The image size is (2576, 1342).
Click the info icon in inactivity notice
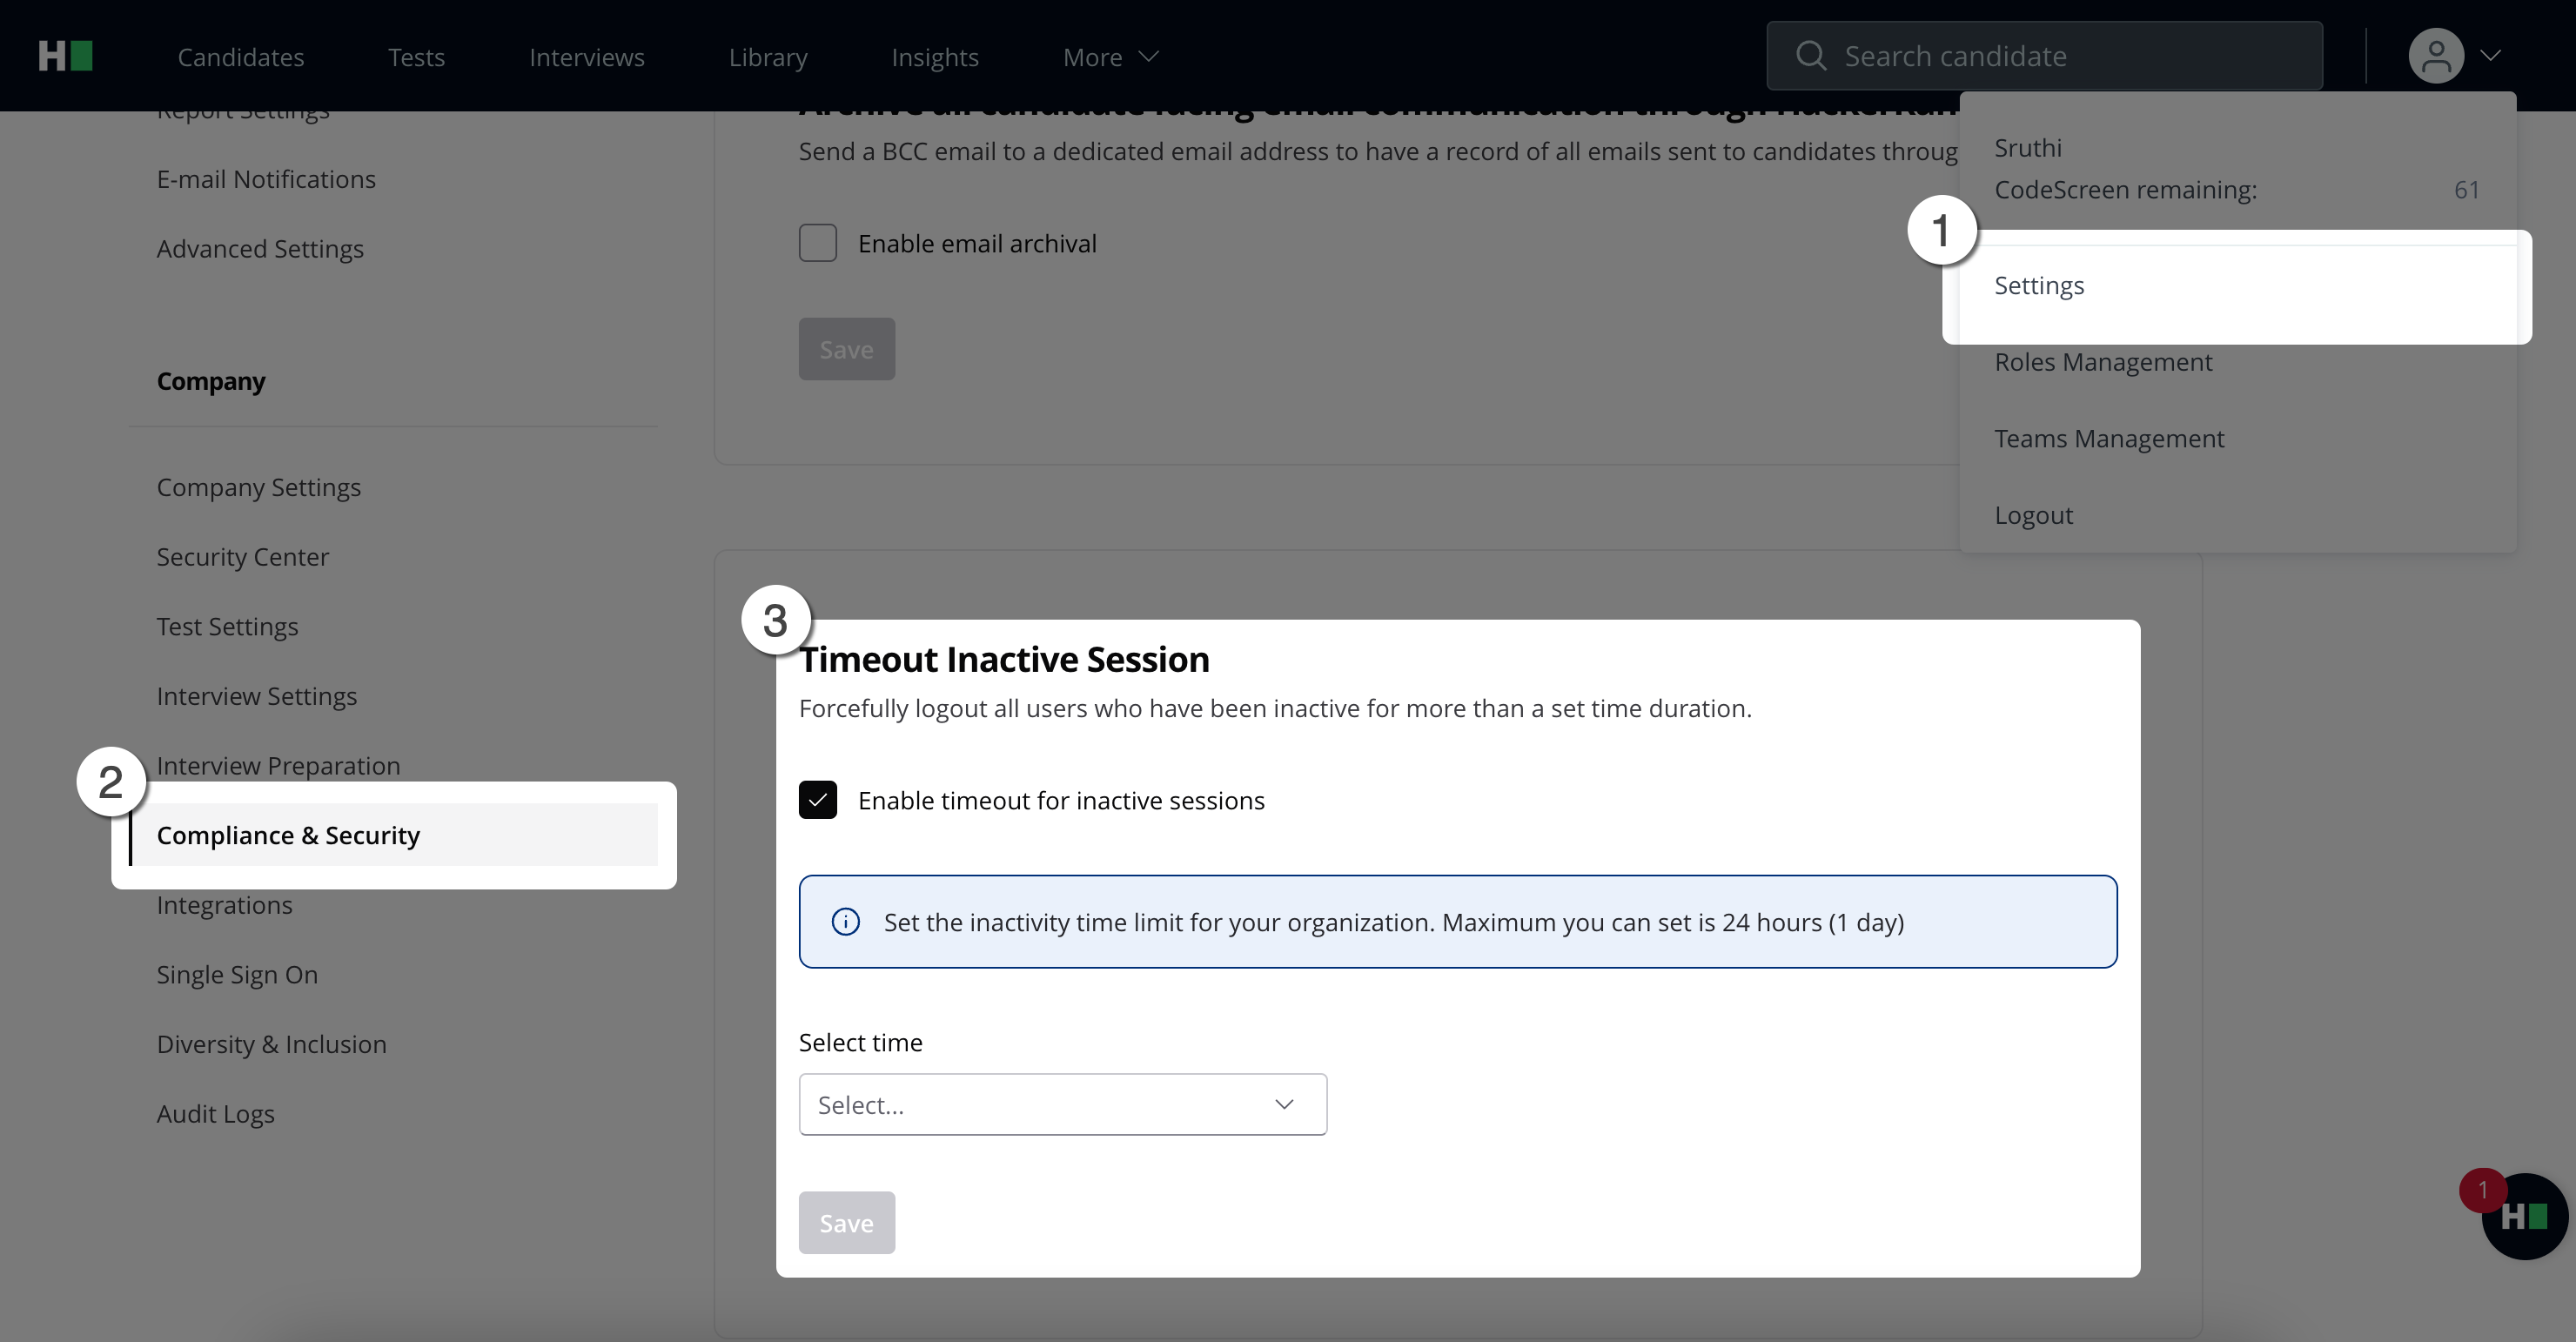tap(846, 922)
